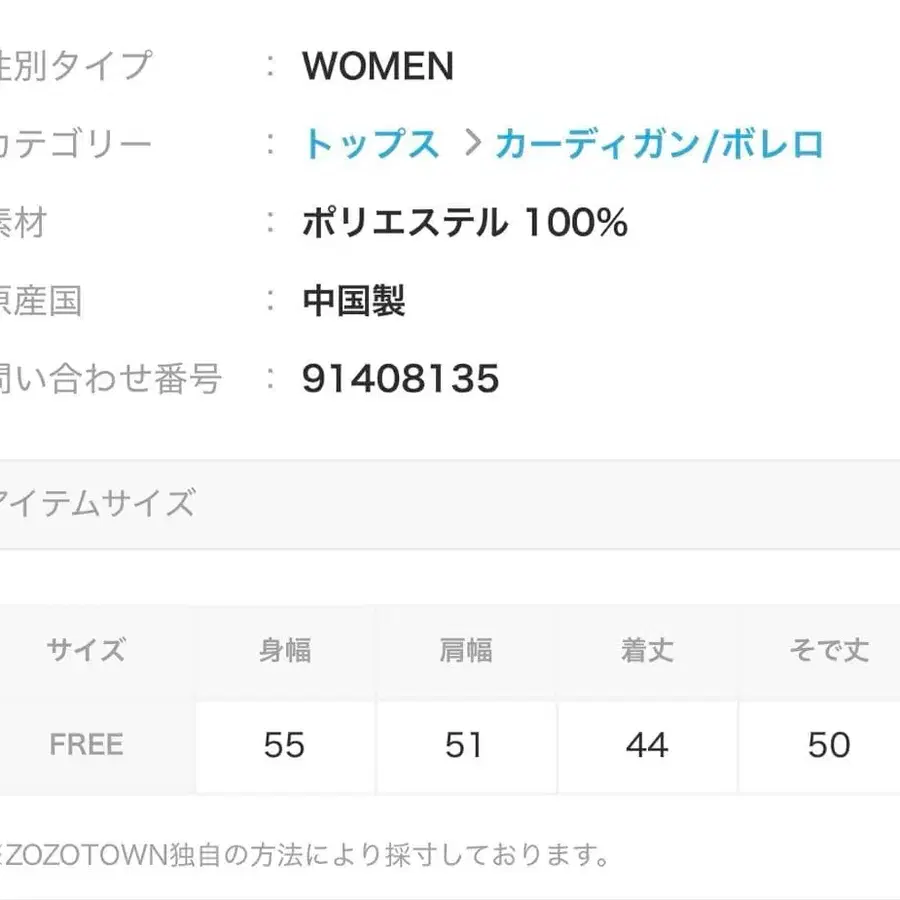Click the 肩幅 column header
Image resolution: width=900 pixels, height=900 pixels.
click(466, 649)
